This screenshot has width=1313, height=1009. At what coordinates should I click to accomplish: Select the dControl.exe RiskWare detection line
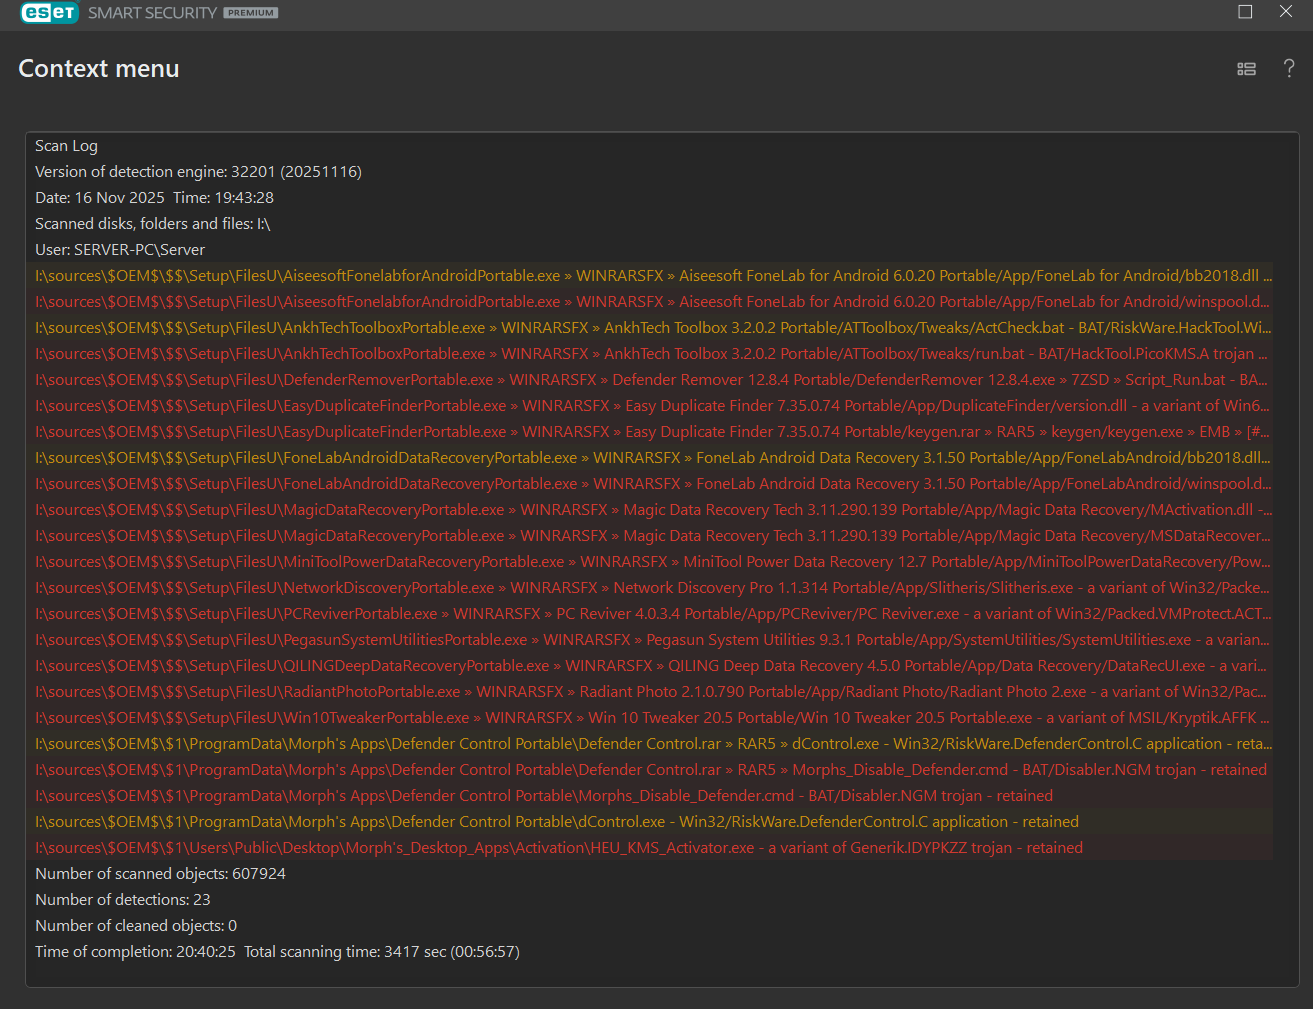coord(556,822)
